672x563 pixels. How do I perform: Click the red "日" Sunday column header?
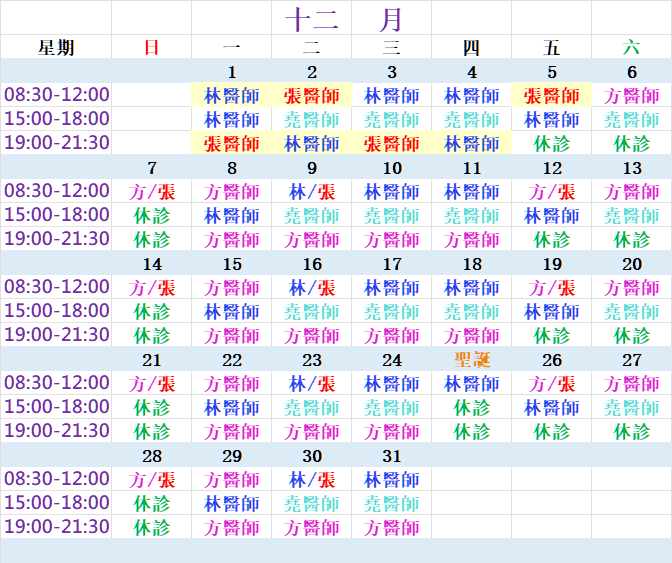[x=151, y=47]
